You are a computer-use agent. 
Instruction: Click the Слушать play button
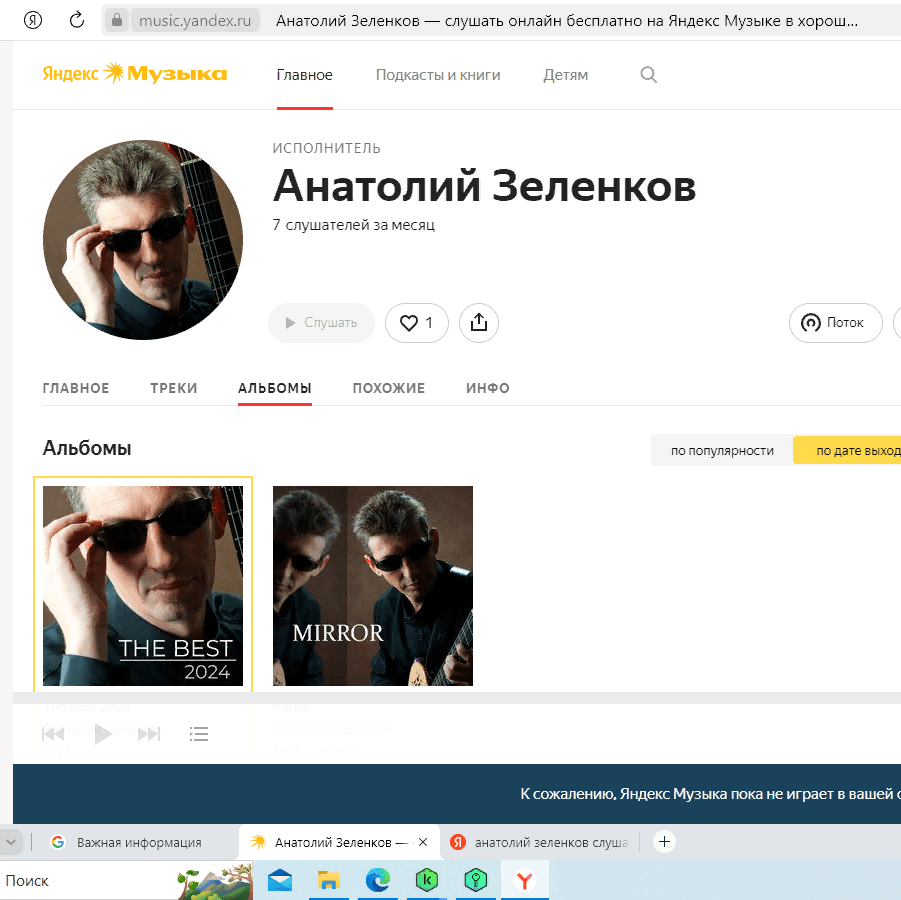tap(321, 323)
